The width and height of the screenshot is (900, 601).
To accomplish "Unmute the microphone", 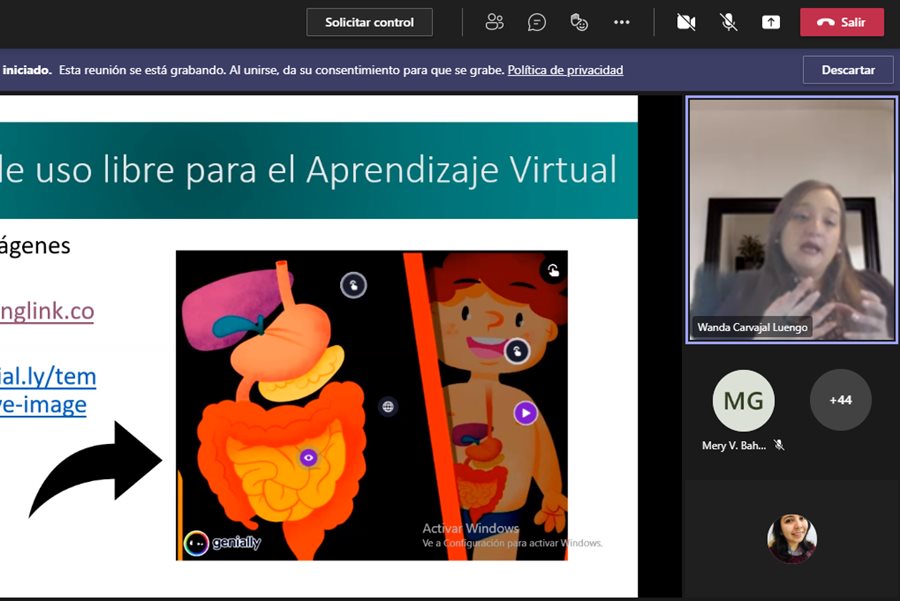I will (x=728, y=22).
